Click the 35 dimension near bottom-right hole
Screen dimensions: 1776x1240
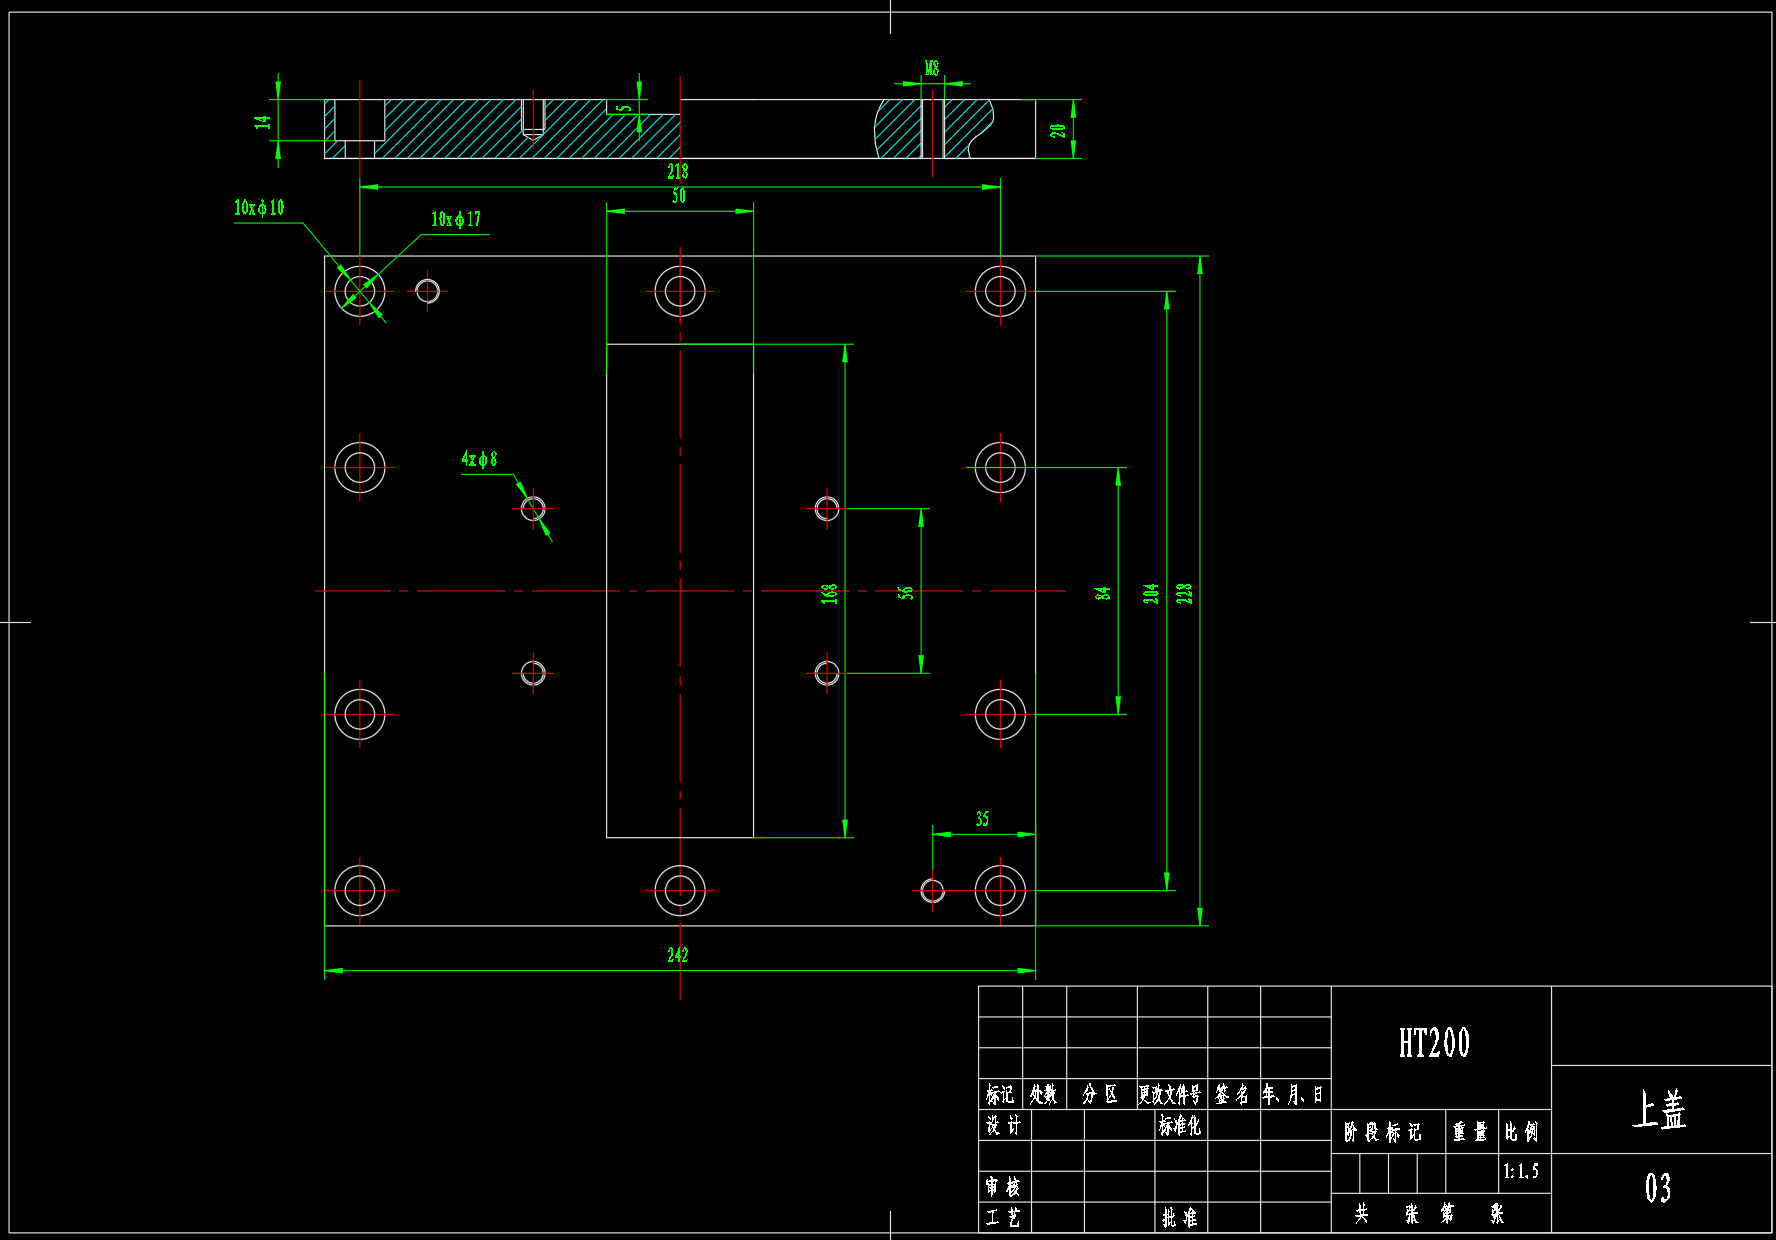point(982,819)
